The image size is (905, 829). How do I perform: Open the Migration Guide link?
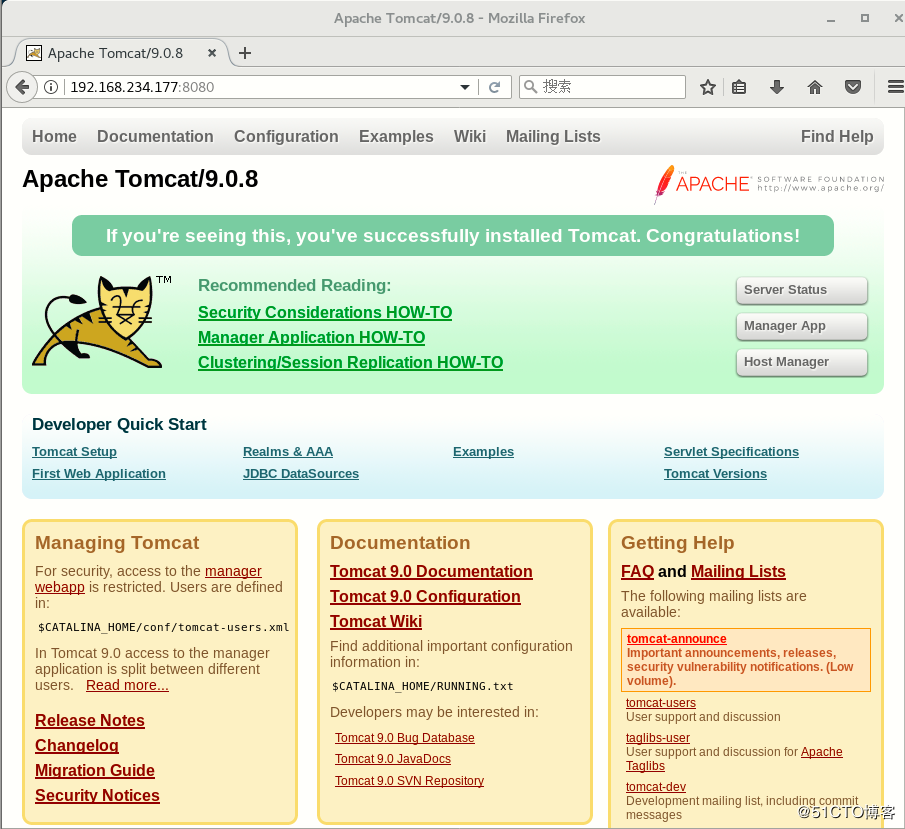click(x=95, y=770)
